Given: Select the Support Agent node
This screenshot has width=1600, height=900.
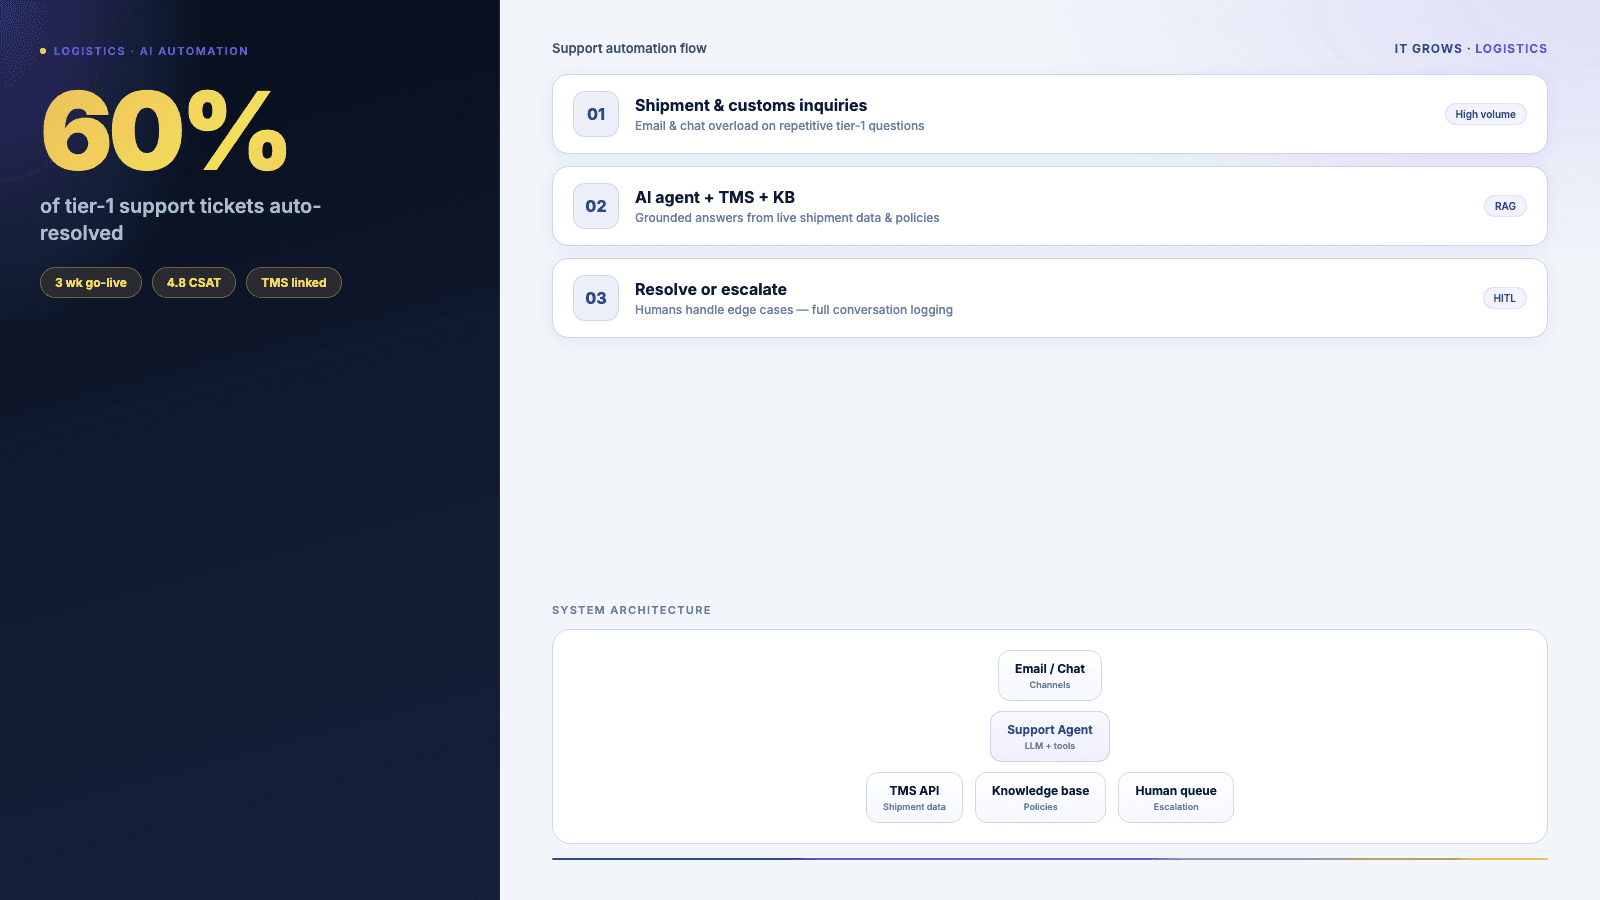Looking at the screenshot, I should [1050, 737].
